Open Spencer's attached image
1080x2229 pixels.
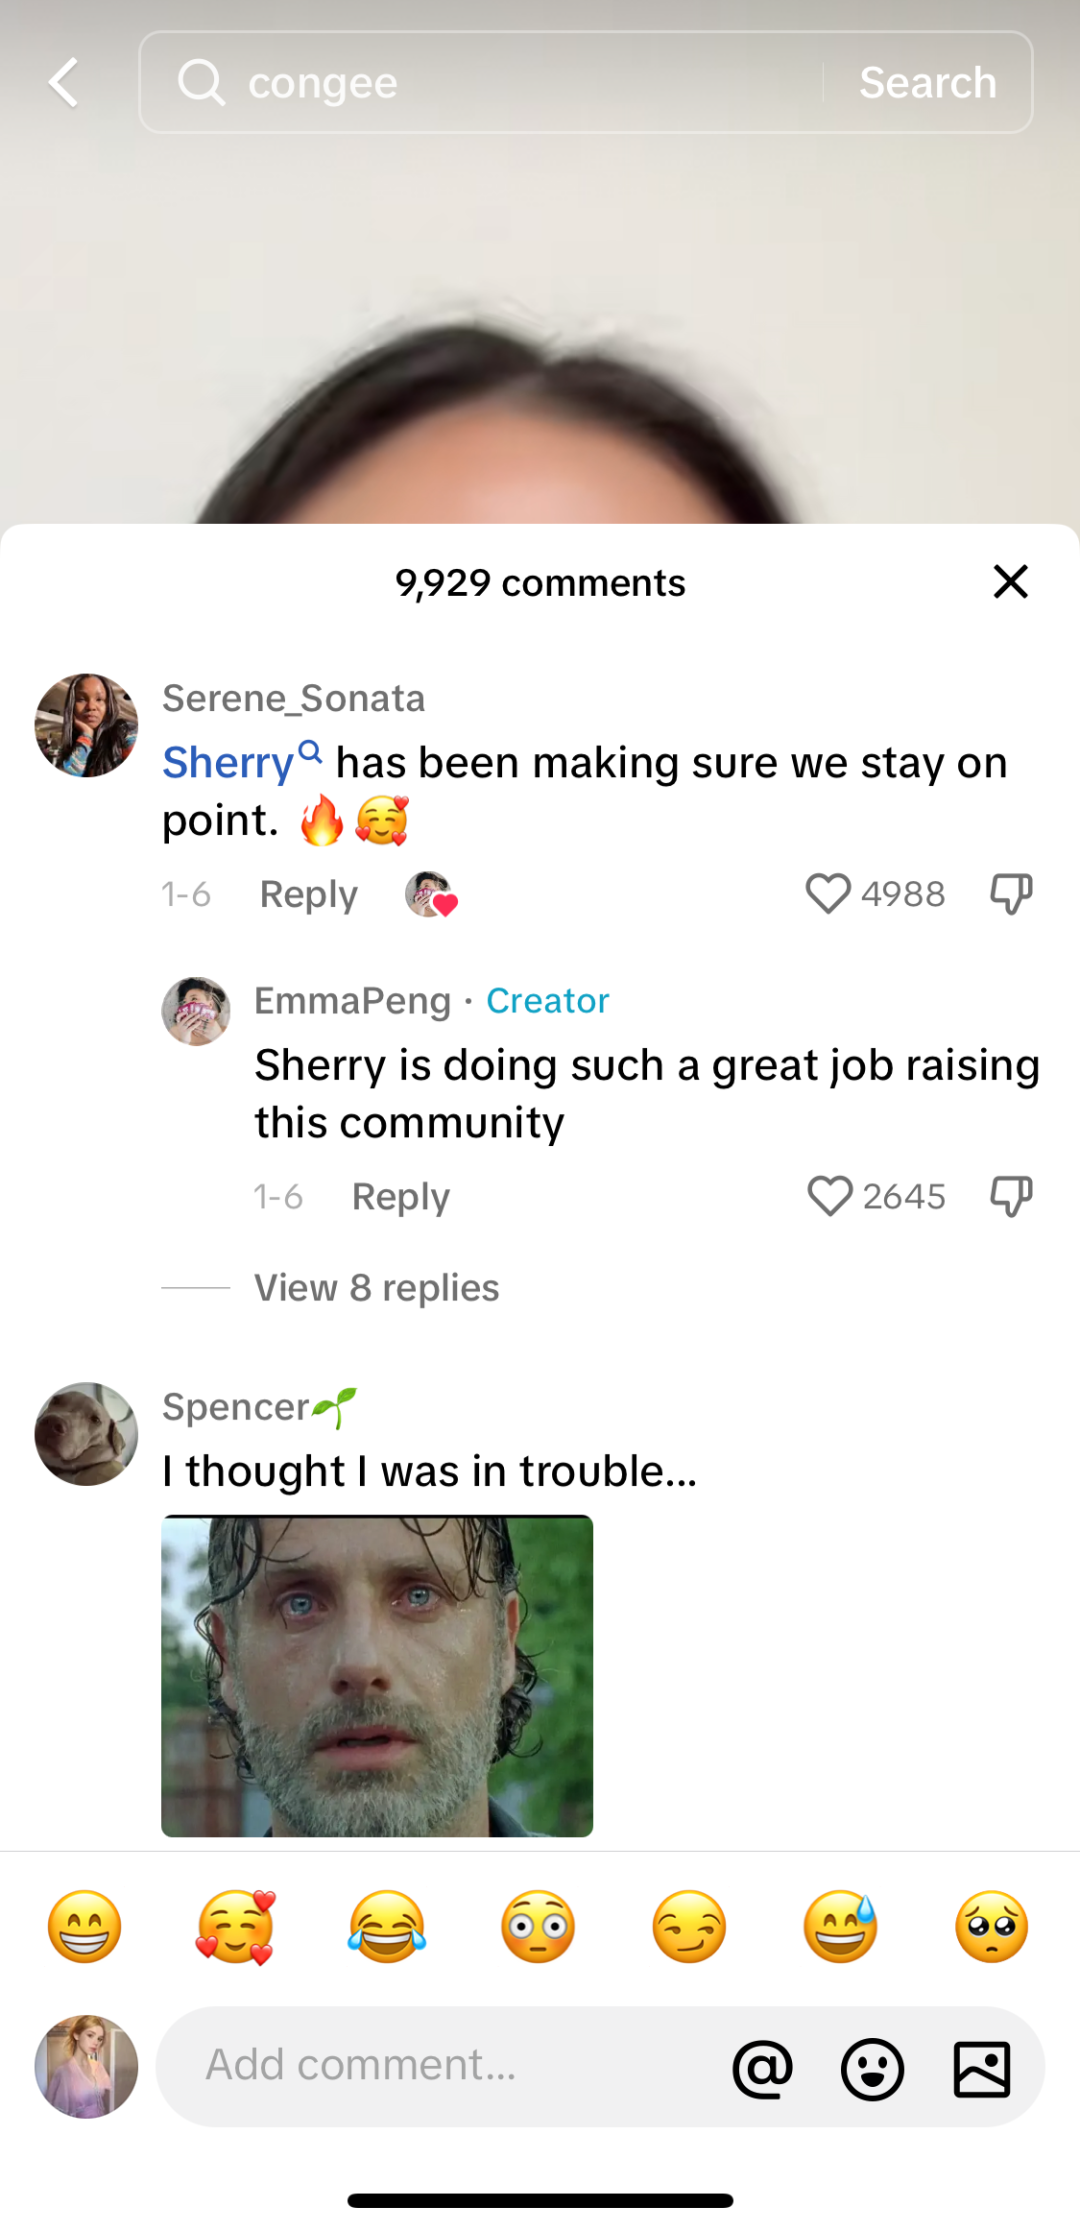coord(377,1676)
